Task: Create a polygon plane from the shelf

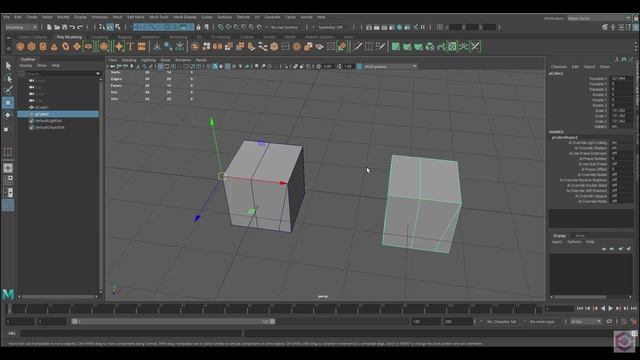Action: (77, 47)
